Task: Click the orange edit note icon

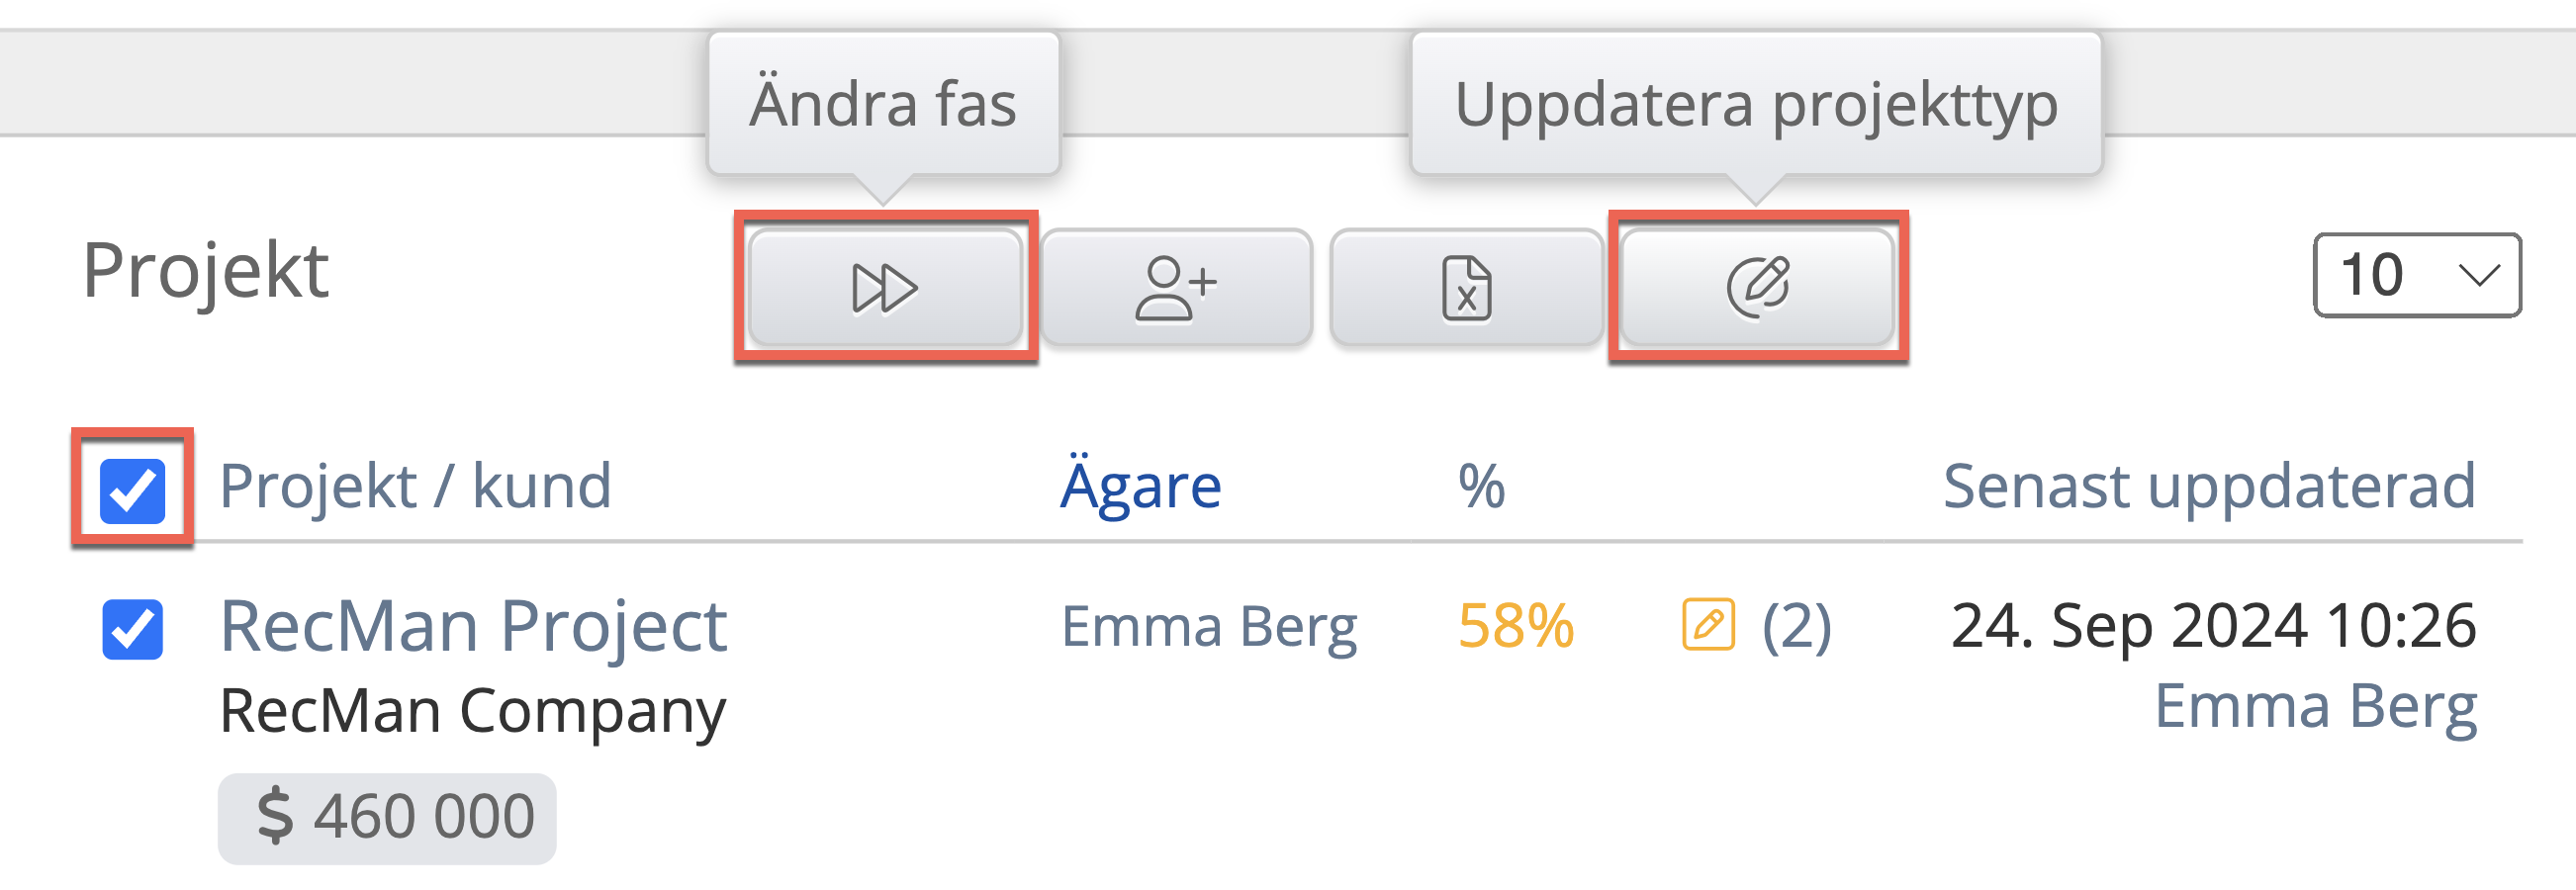Action: pos(1708,625)
